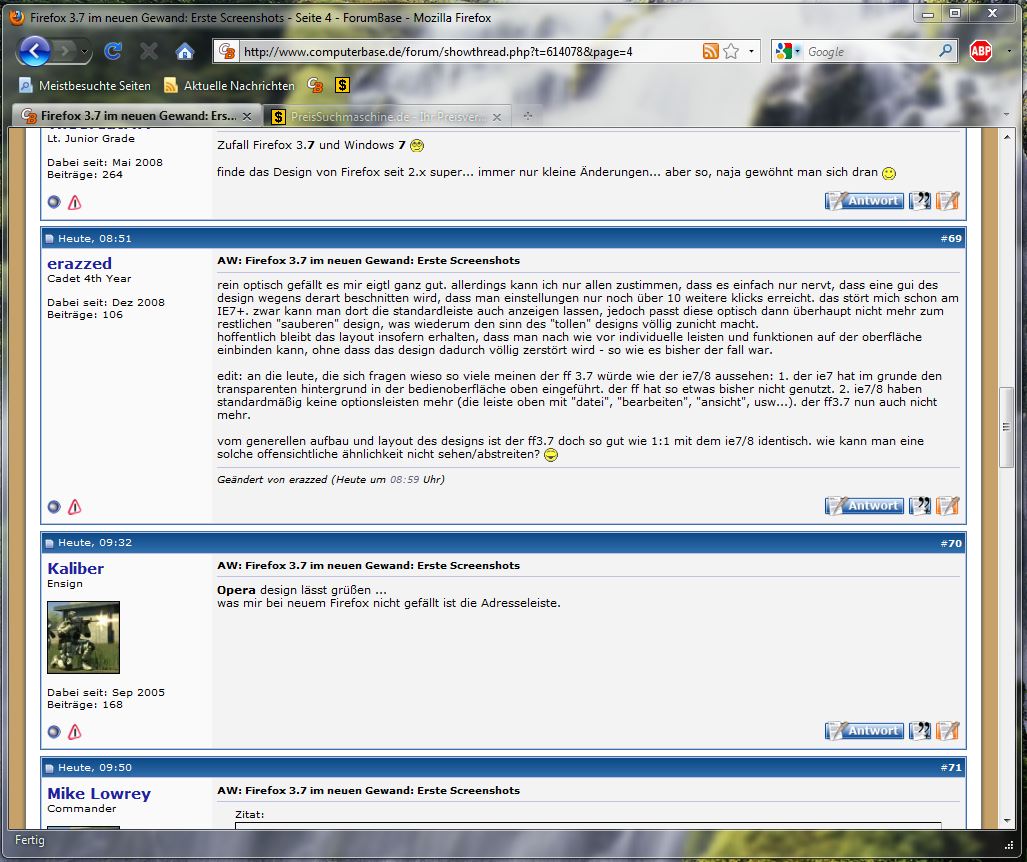Open the Adblock Plus ABP icon
The image size is (1027, 862).
coord(980,50)
